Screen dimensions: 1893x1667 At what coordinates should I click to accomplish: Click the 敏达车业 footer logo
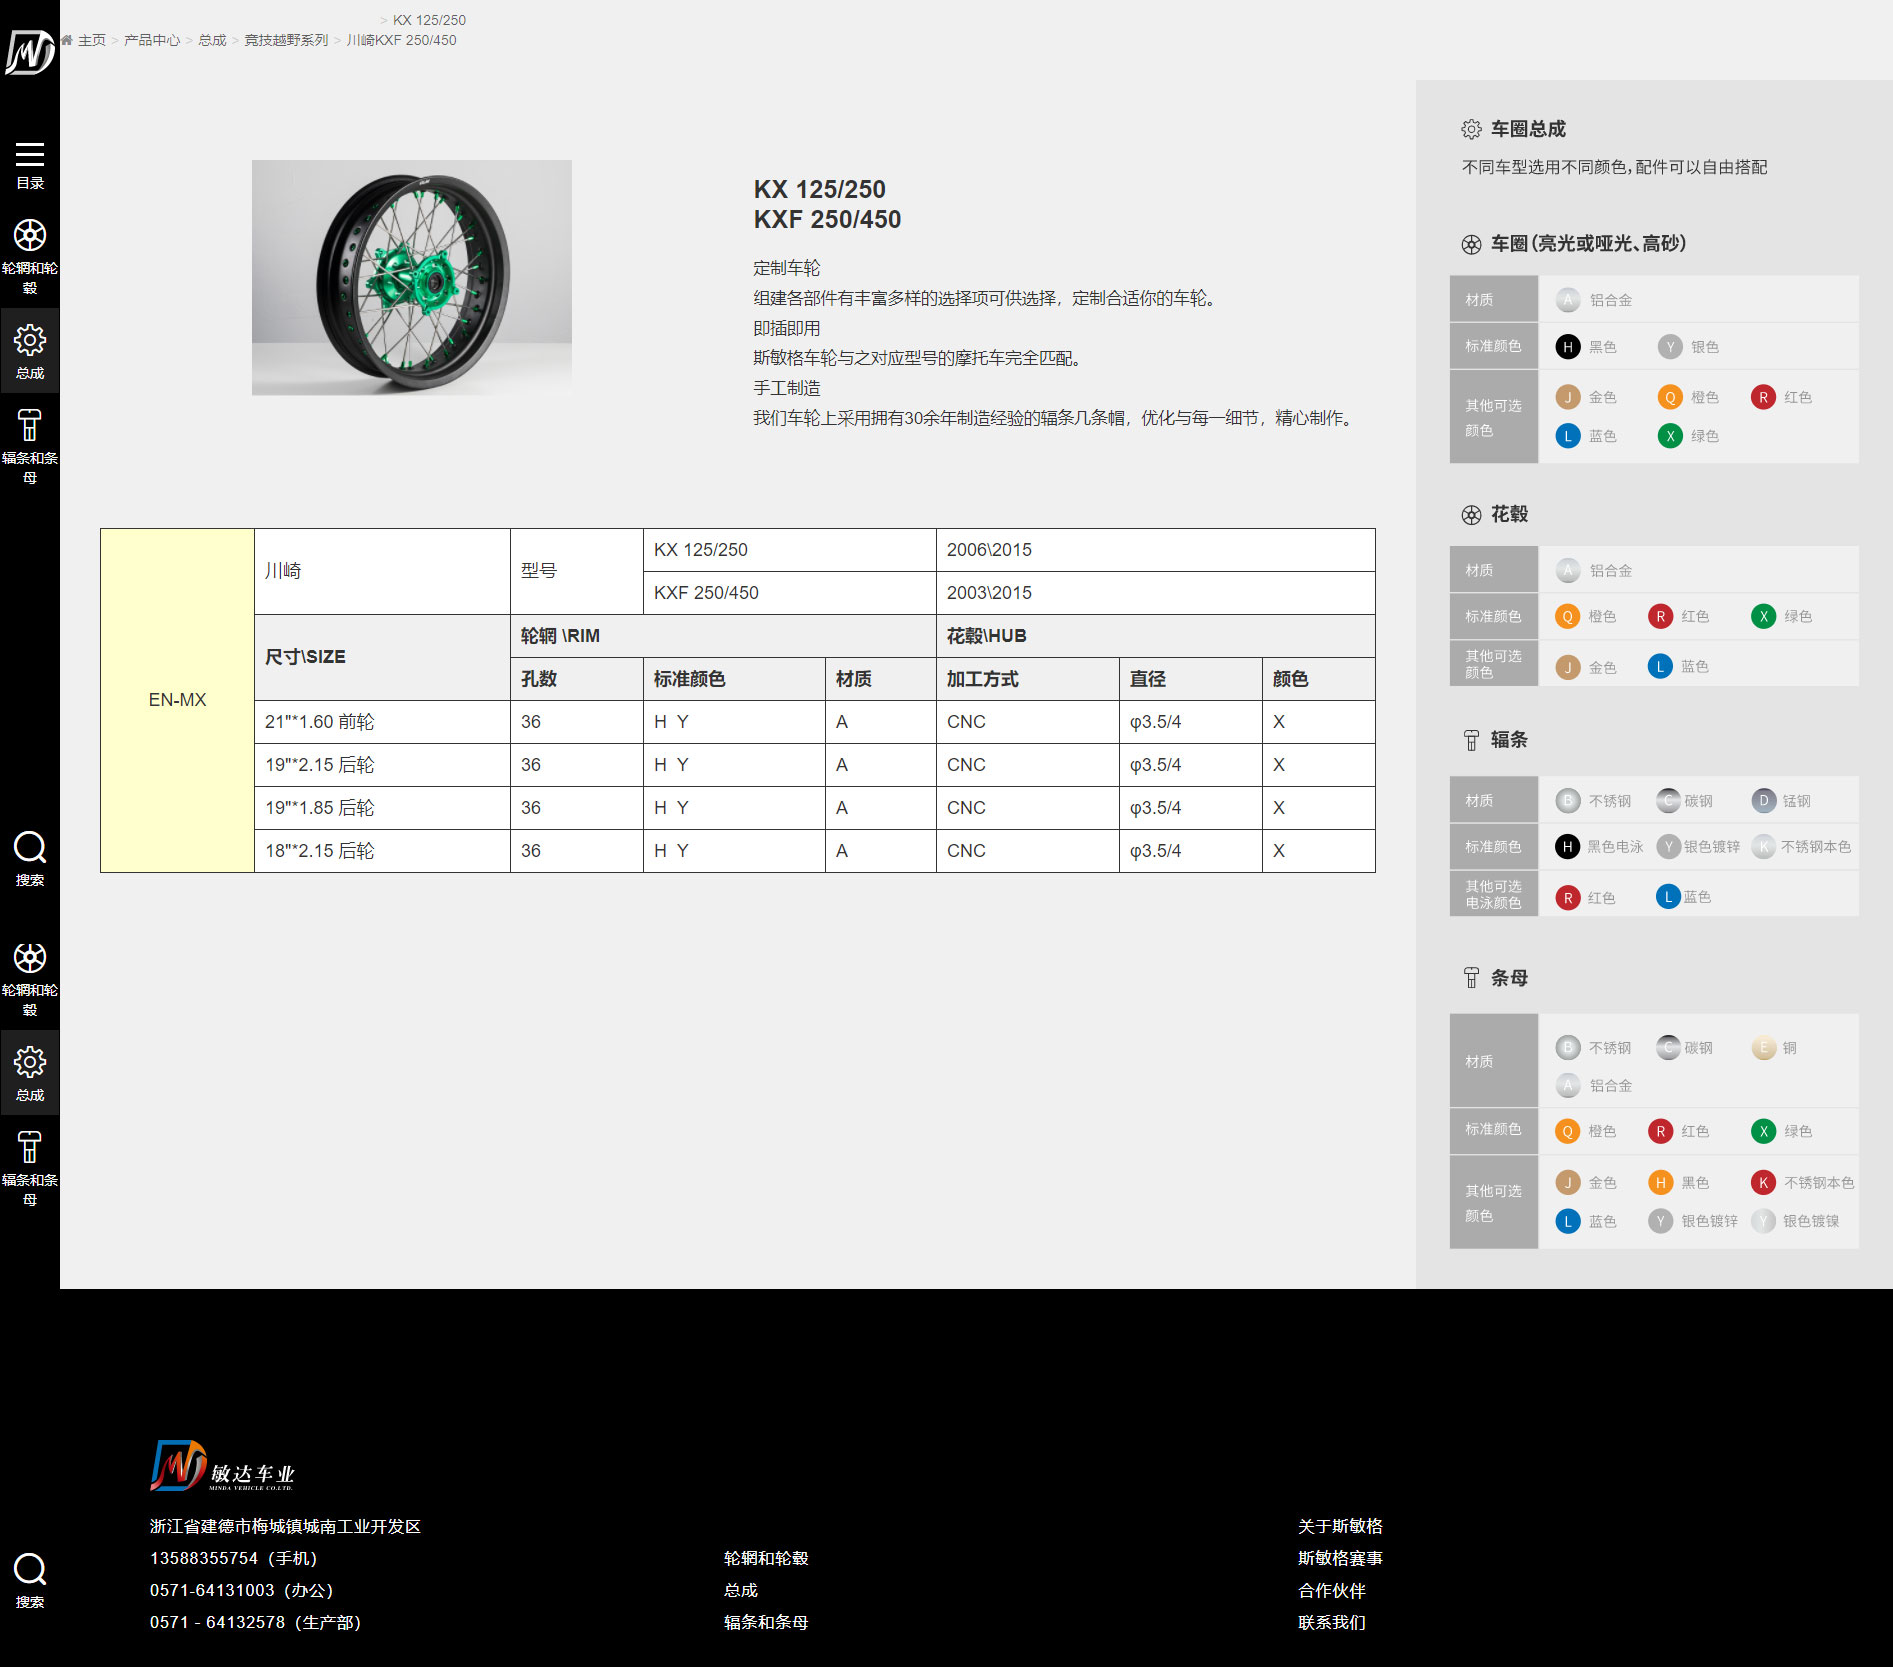click(x=222, y=1466)
